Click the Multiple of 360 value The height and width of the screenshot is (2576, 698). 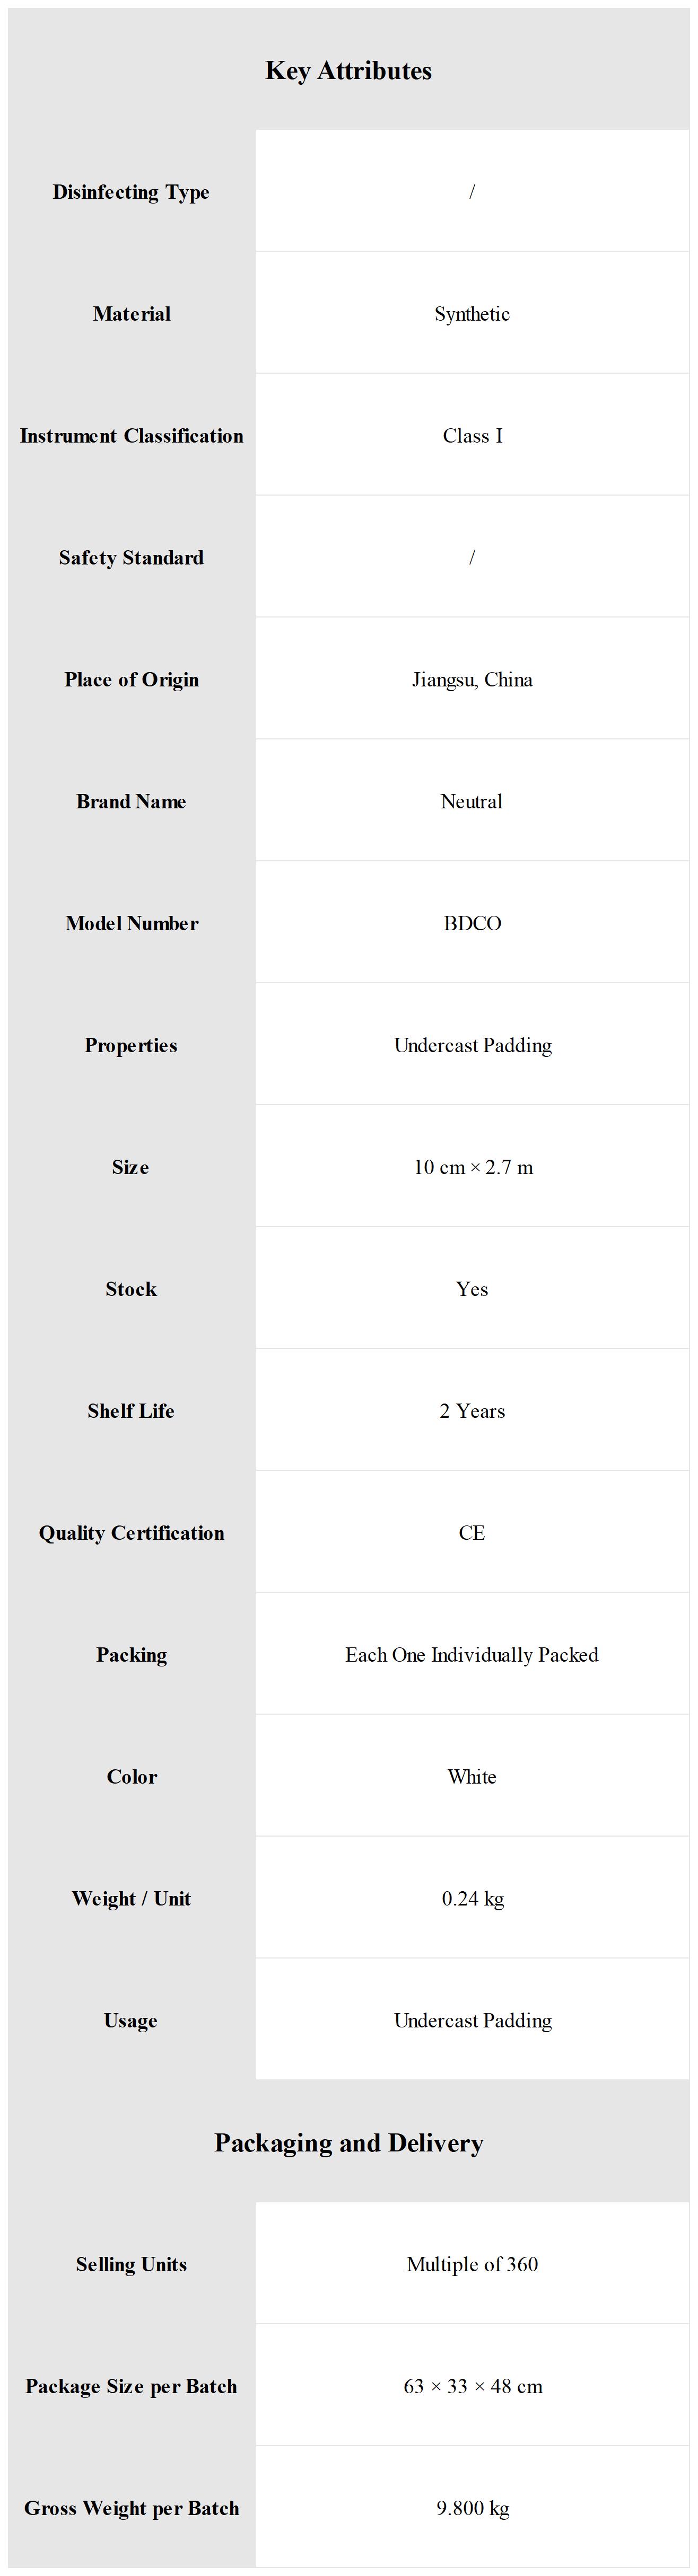(x=472, y=2264)
